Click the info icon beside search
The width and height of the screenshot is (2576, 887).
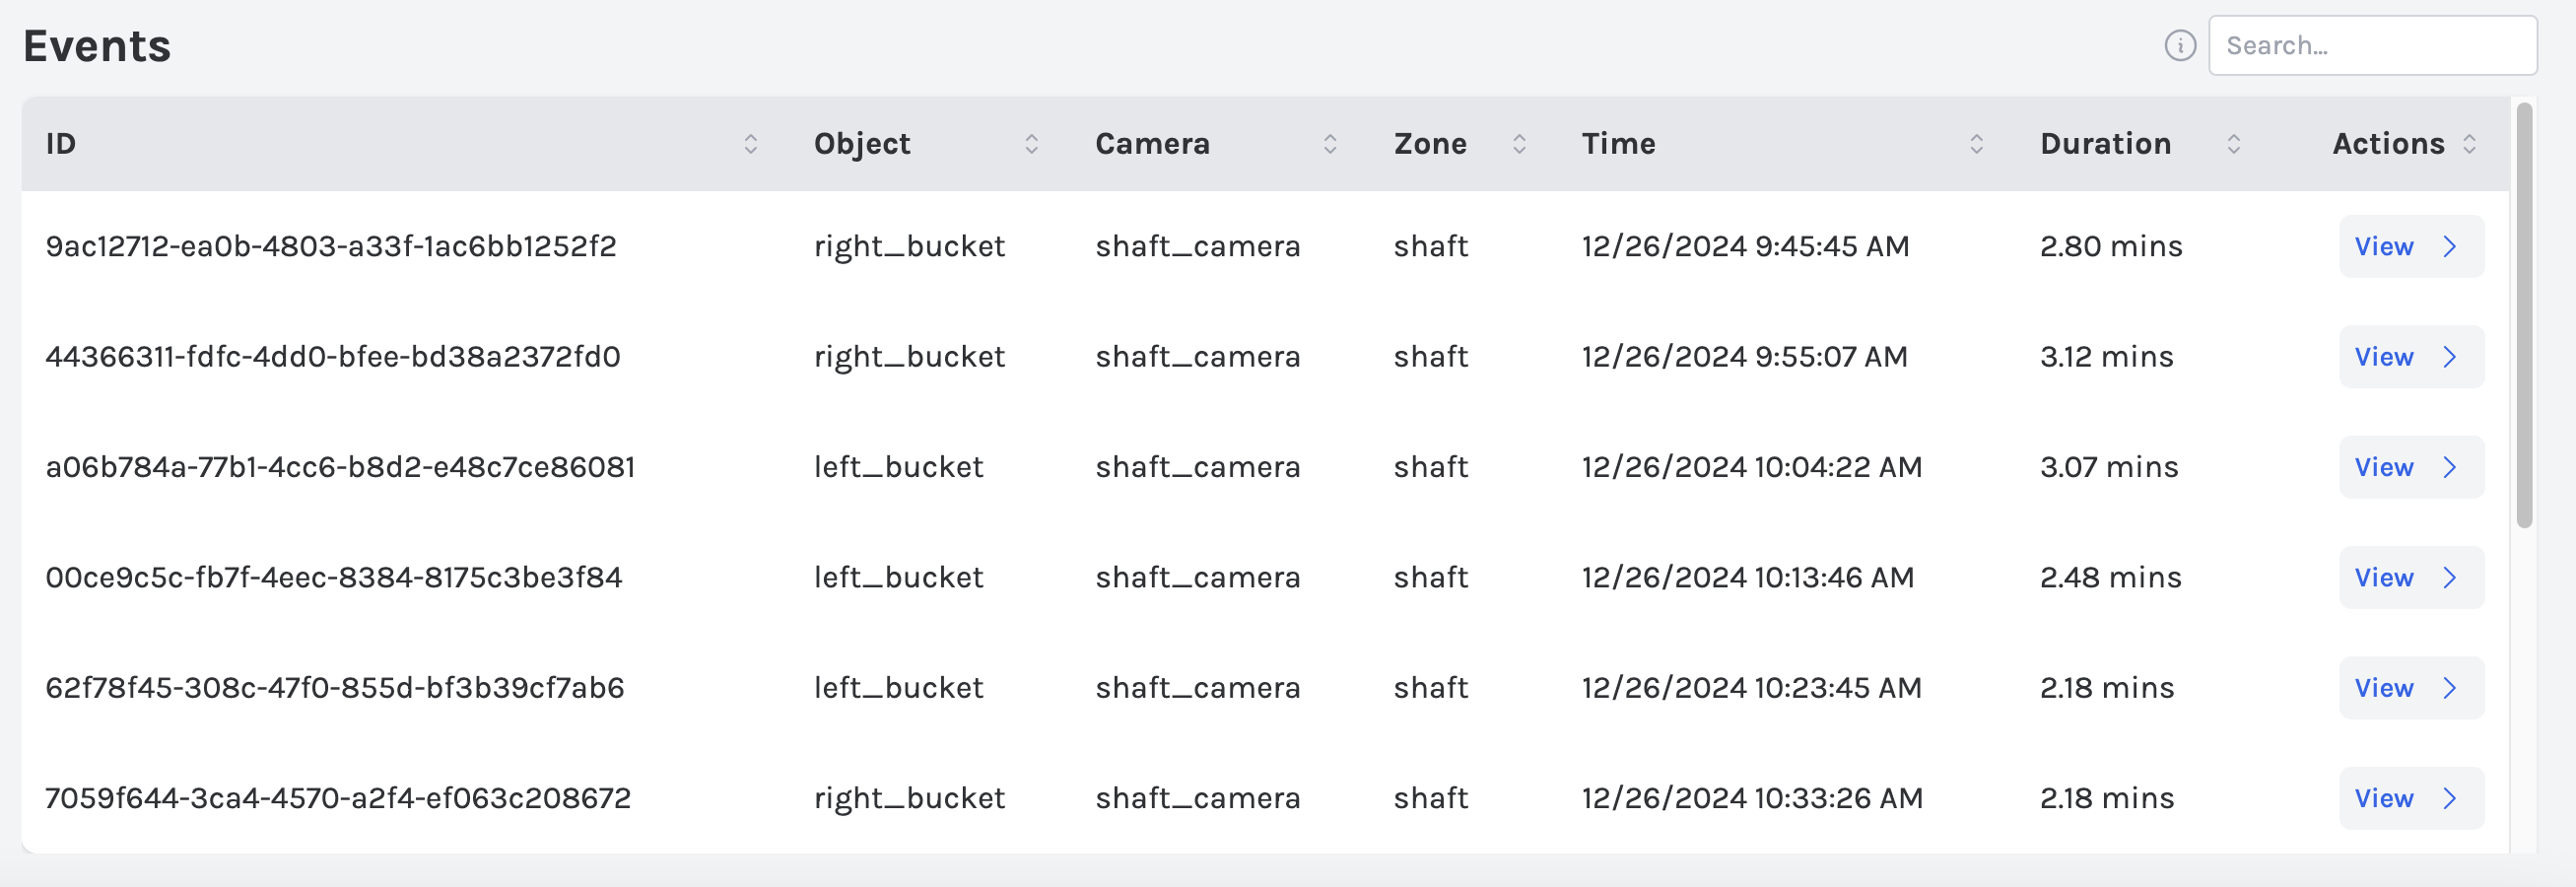point(2180,46)
